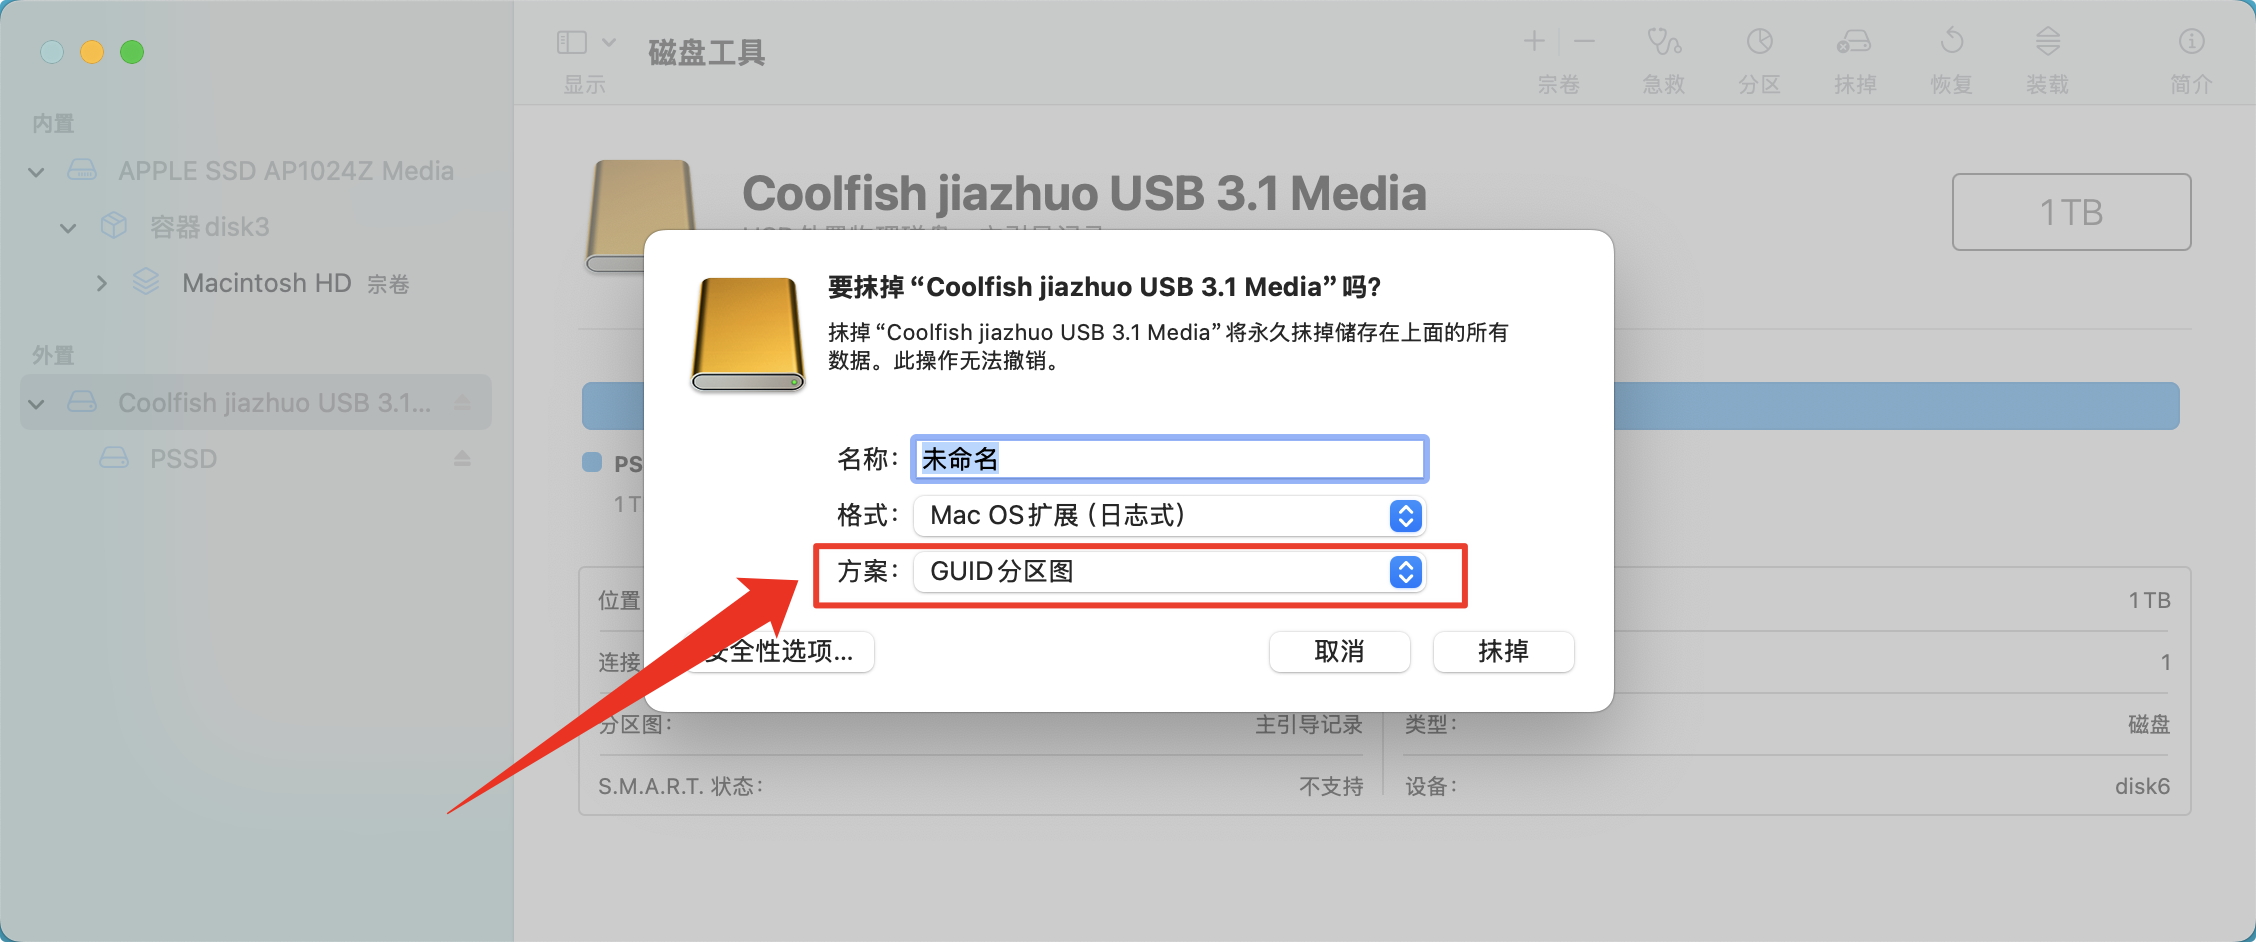Collapse the APPLE SSD AP1024Z Media tree item
The height and width of the screenshot is (942, 2256).
coord(37,172)
